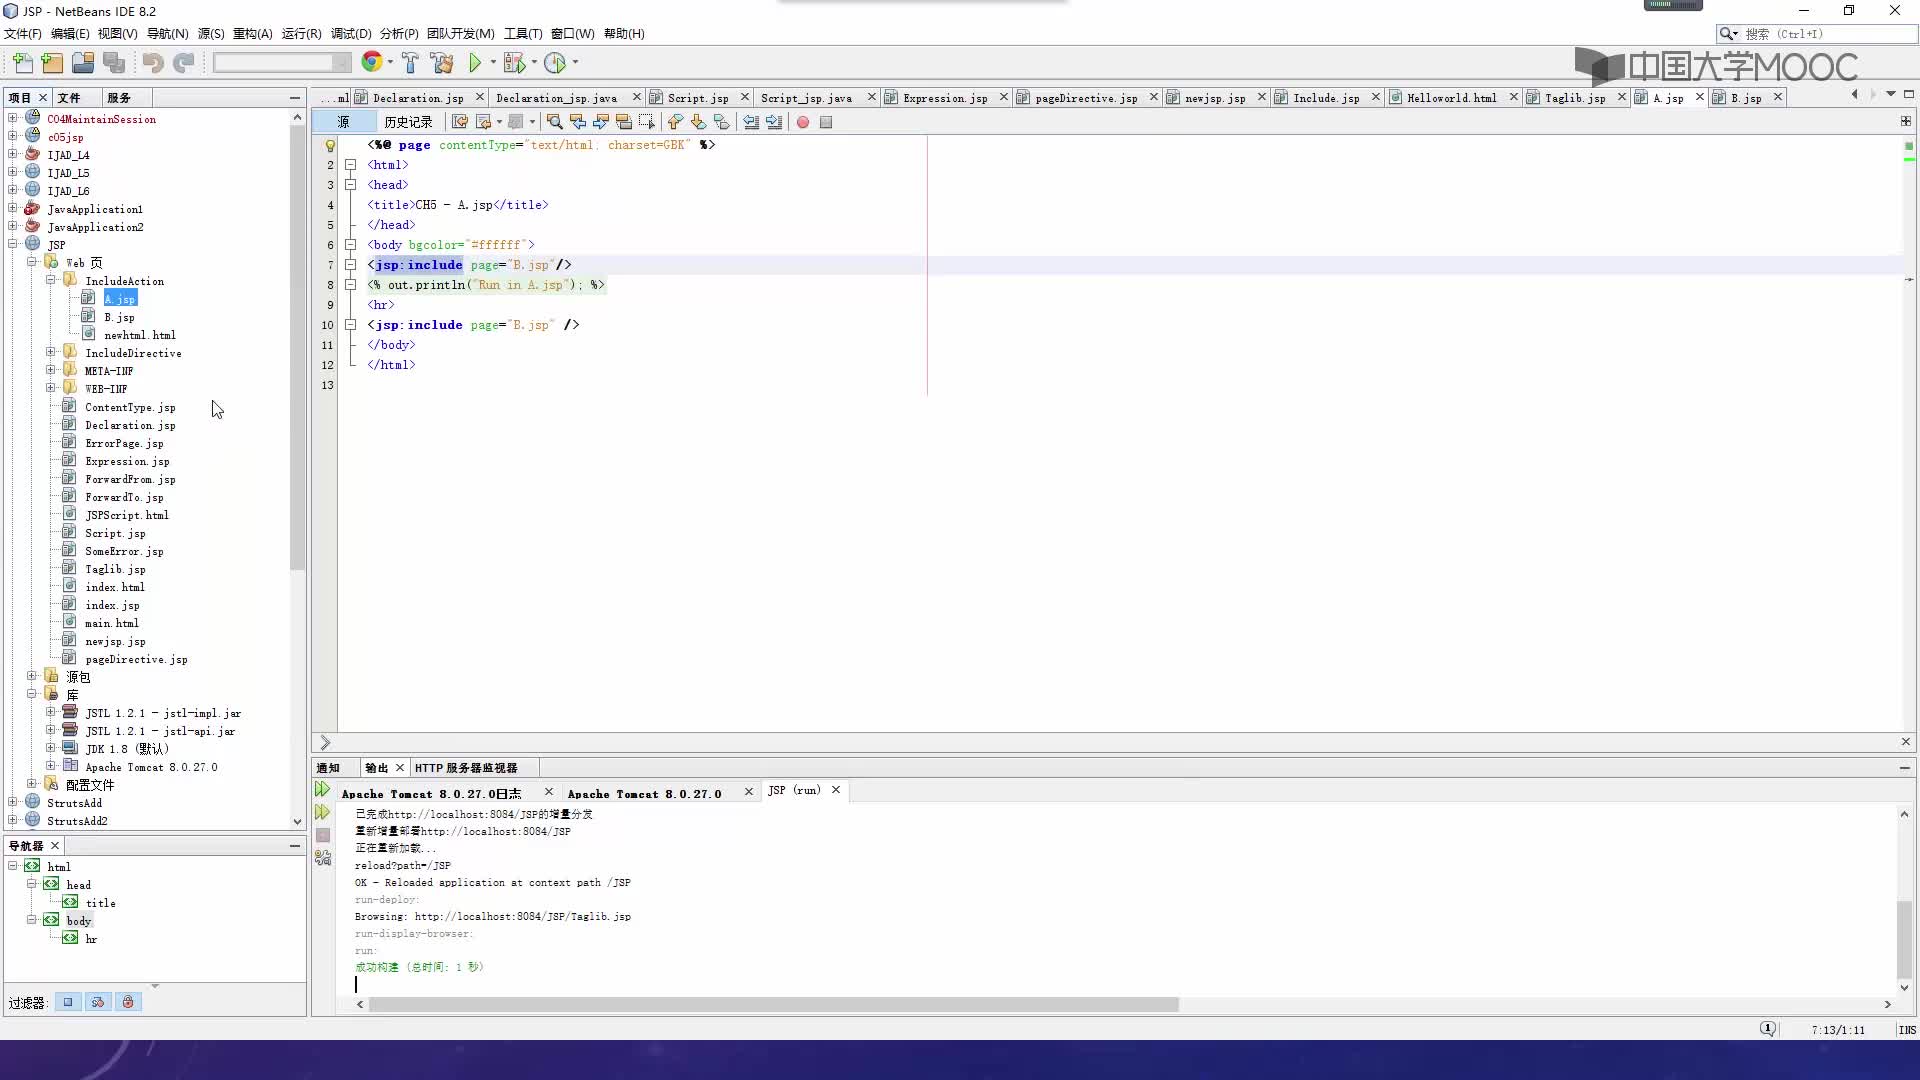The image size is (1920, 1080).
Task: Click the Debug Project toolbar icon
Action: [514, 63]
